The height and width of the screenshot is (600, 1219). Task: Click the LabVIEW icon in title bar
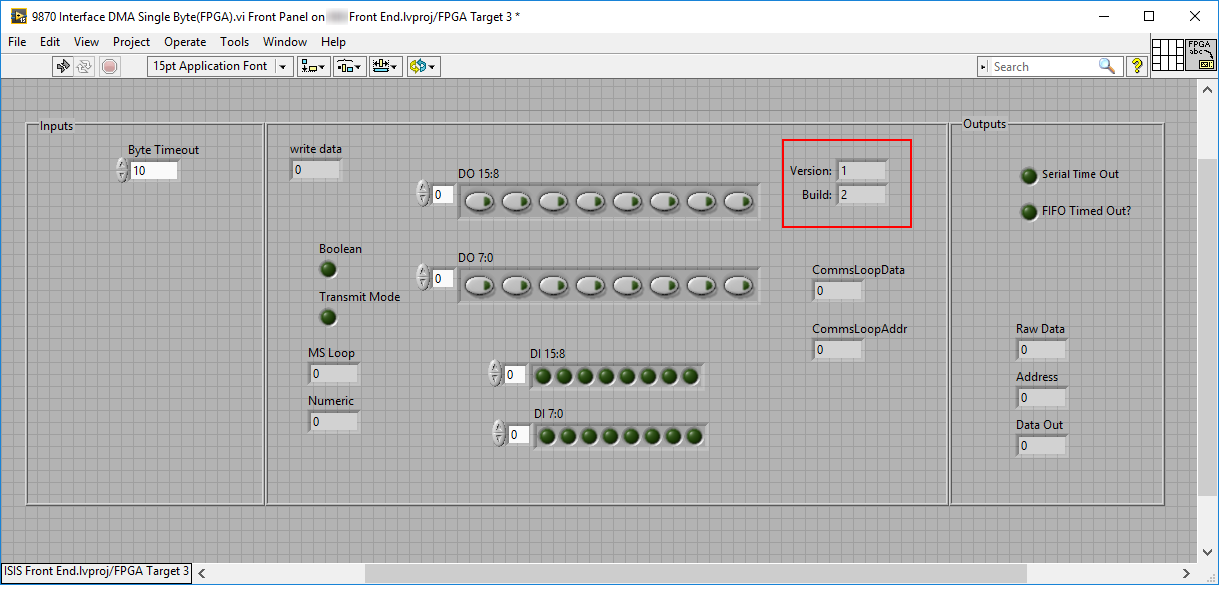point(17,16)
